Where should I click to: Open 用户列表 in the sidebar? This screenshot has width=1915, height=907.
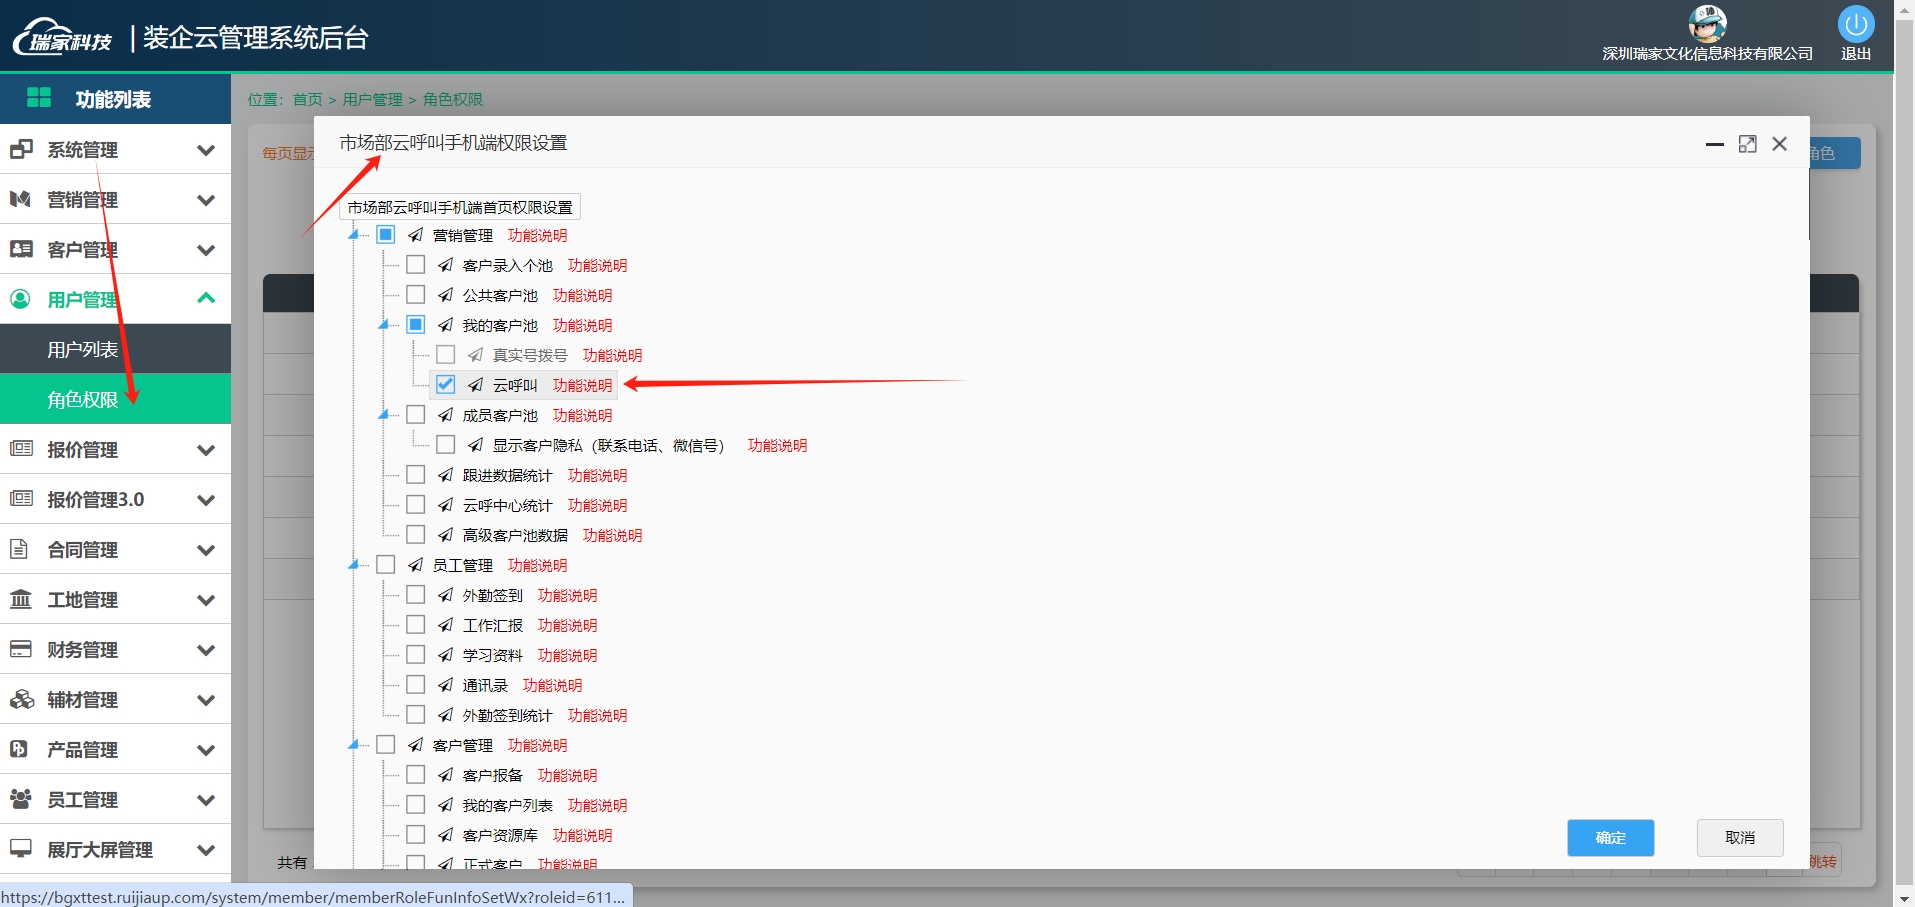click(83, 350)
